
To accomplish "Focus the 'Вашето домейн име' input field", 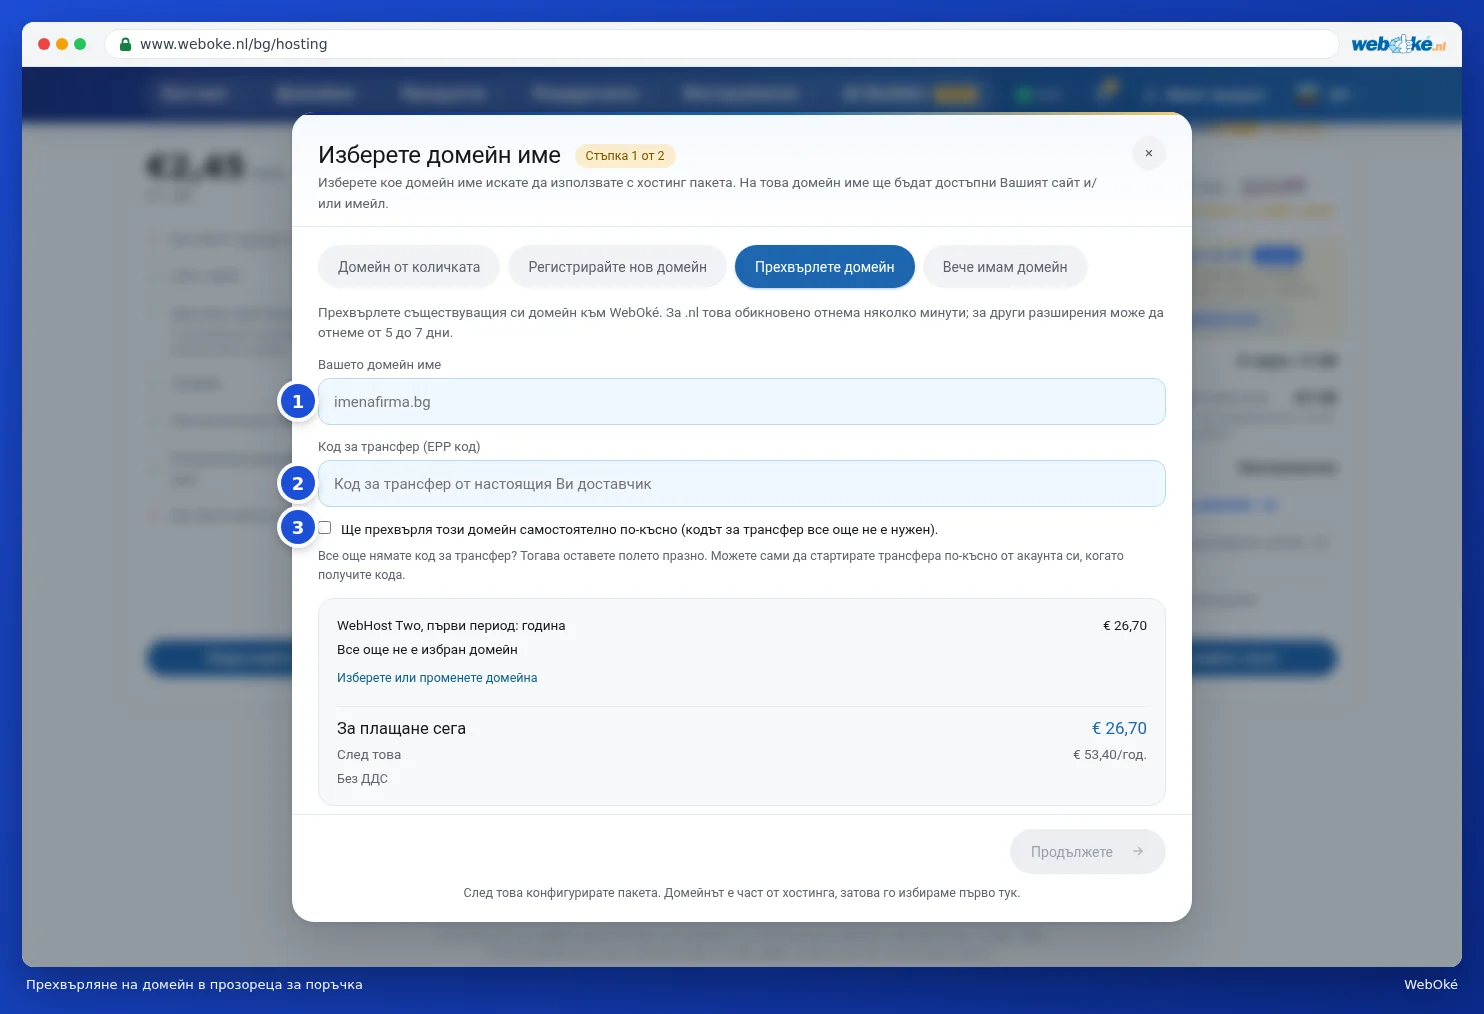I will pyautogui.click(x=742, y=401).
